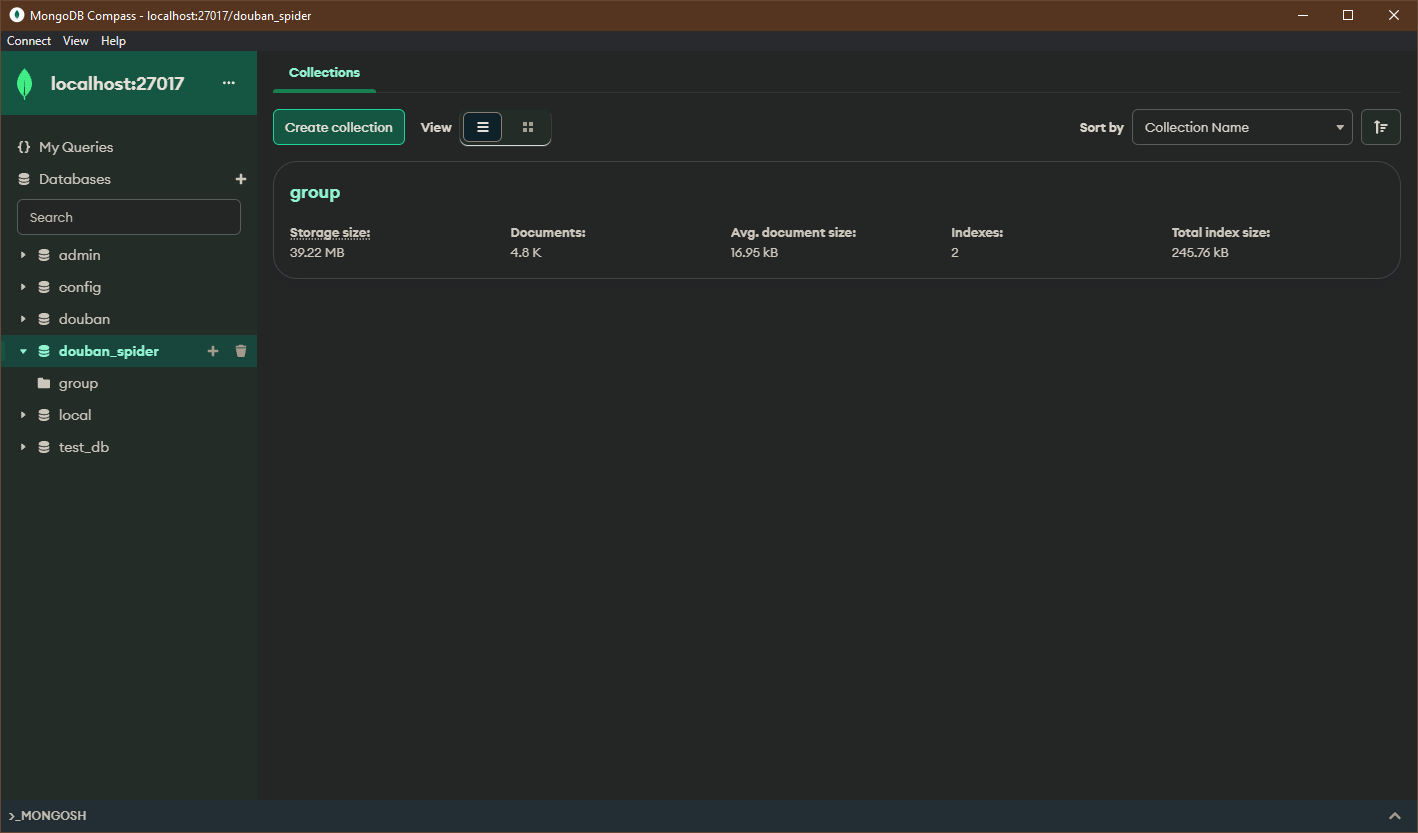This screenshot has height=833, width=1418.
Task: Collapse the douban_spider database
Action: (x=23, y=351)
